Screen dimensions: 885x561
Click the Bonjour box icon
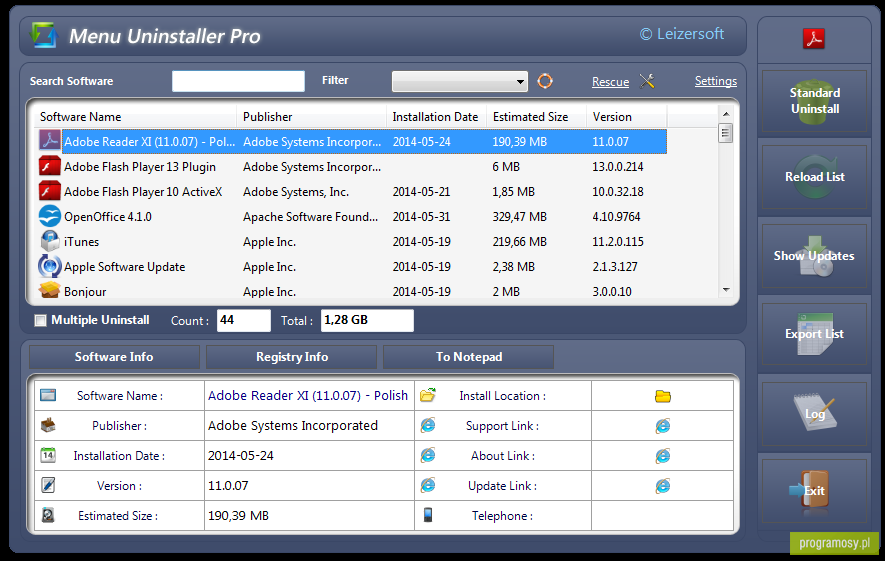click(x=50, y=290)
